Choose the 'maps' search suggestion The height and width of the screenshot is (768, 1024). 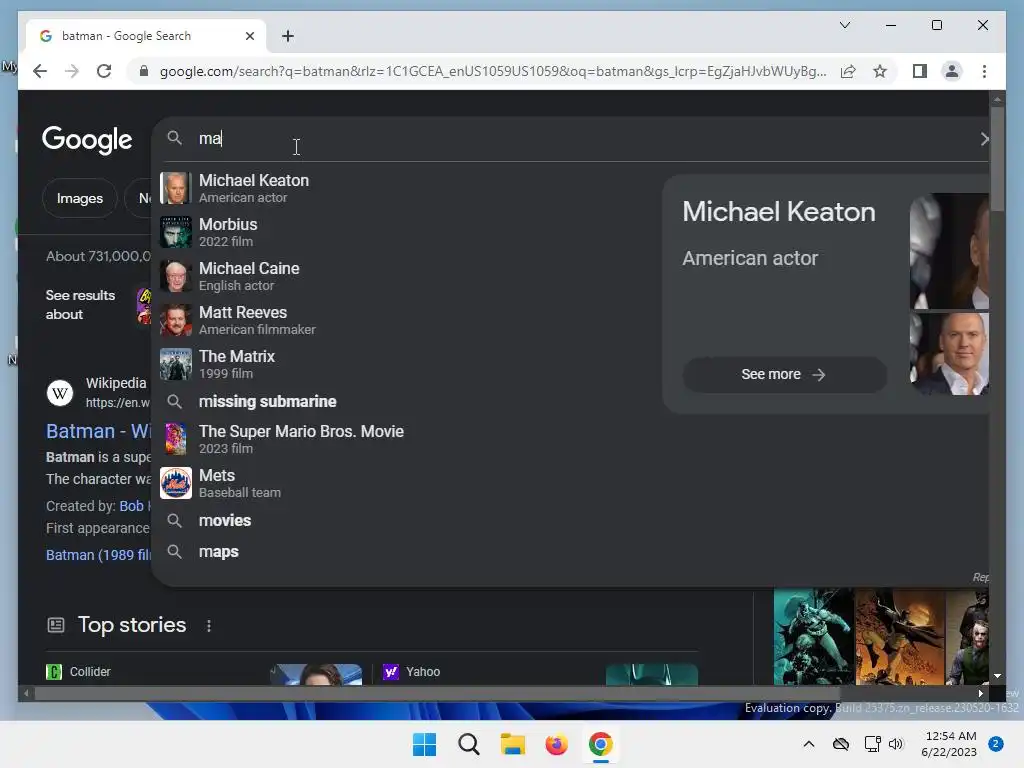click(405, 552)
